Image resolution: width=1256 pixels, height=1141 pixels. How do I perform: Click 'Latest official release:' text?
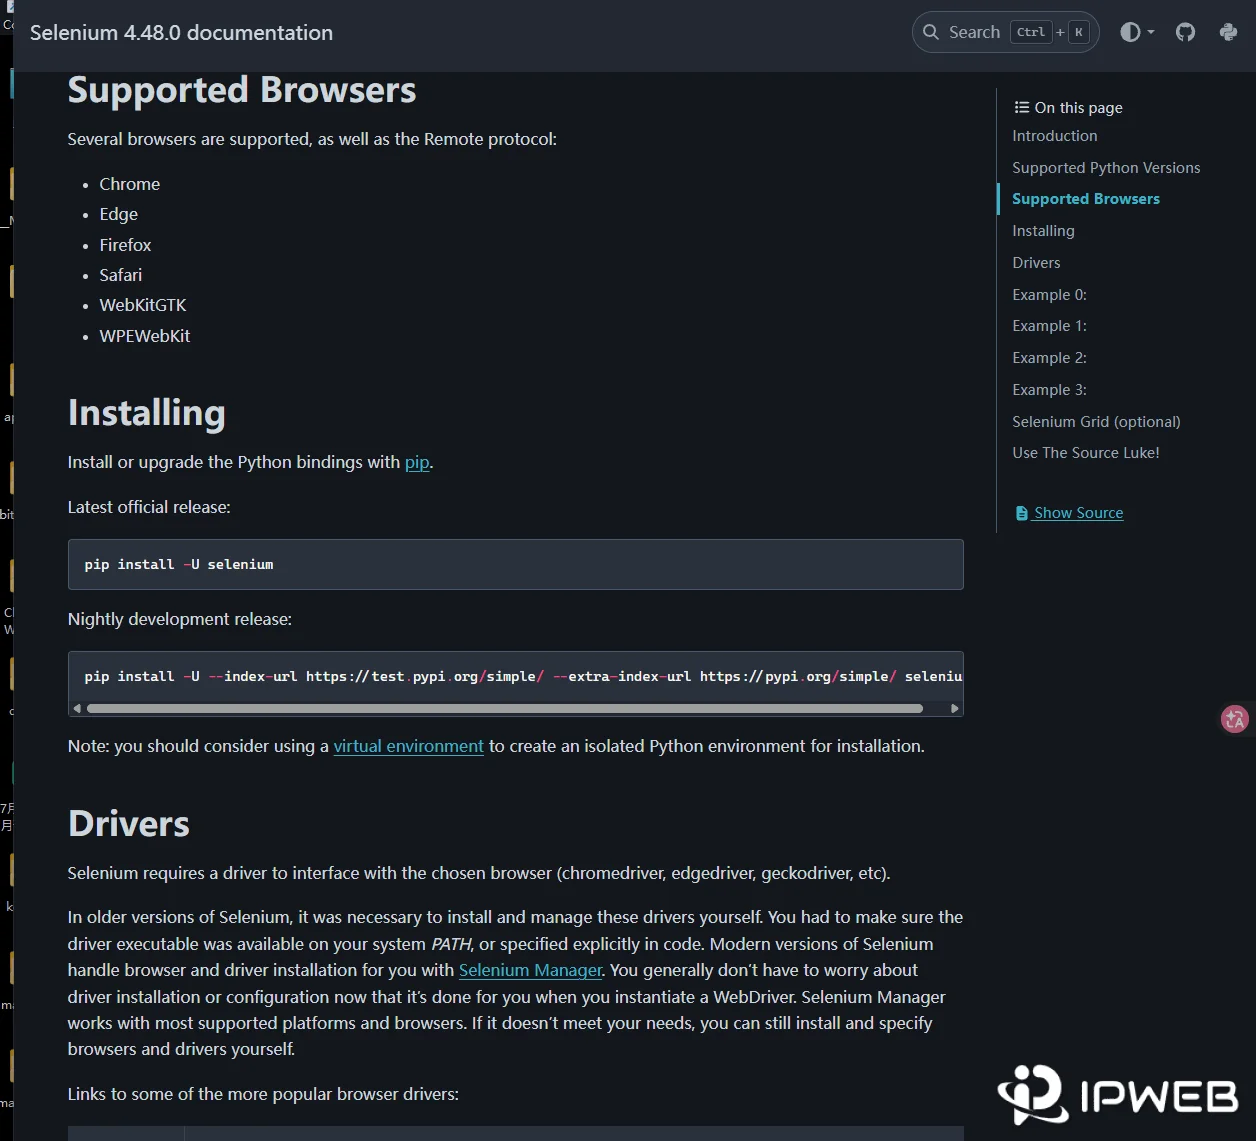pos(149,507)
